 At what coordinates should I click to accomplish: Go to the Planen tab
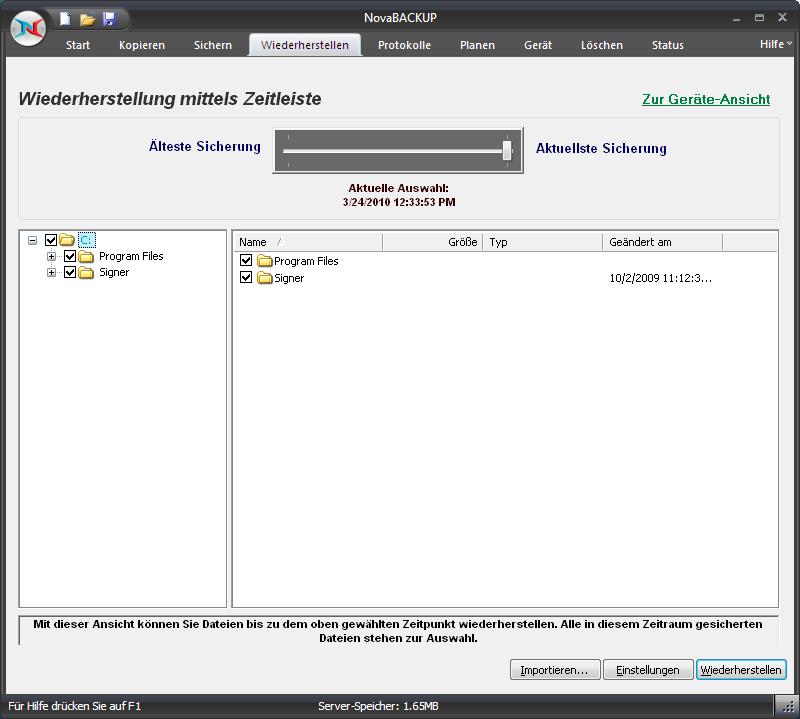(x=477, y=45)
